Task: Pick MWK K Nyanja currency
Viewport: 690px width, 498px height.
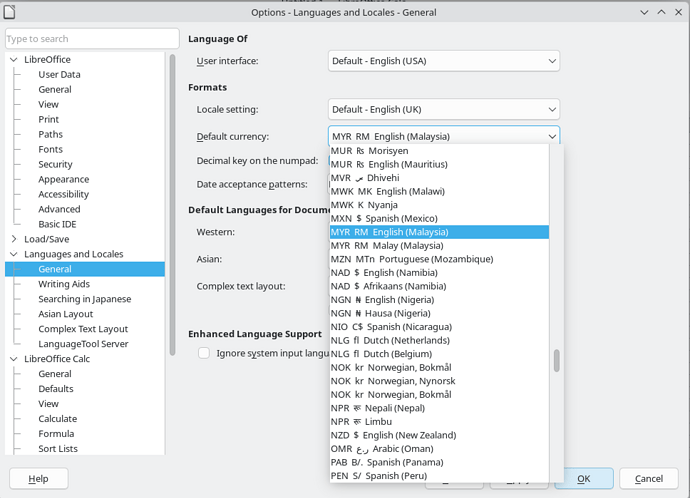Action: (x=439, y=205)
